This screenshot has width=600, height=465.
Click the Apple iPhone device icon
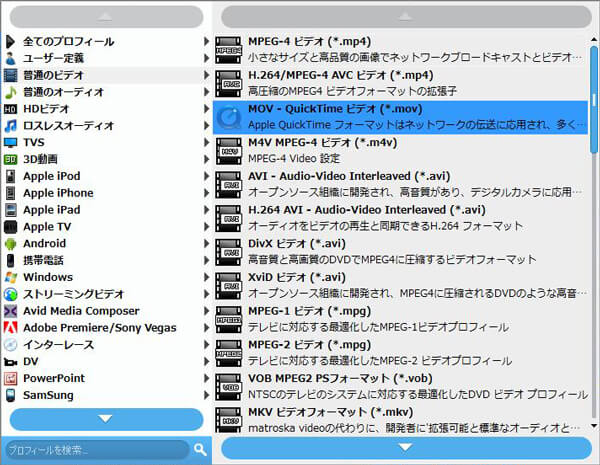point(10,193)
